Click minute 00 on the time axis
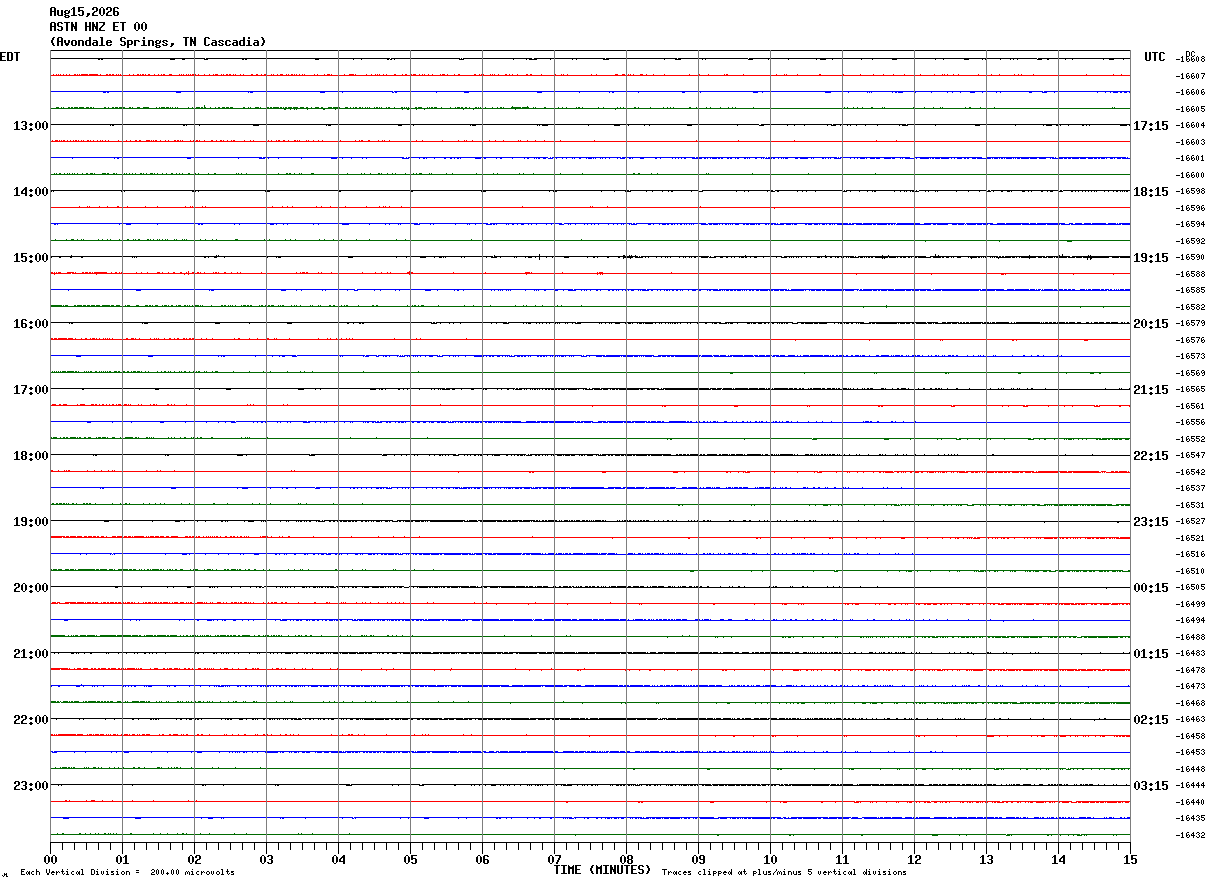1210x886 pixels. tap(50, 859)
